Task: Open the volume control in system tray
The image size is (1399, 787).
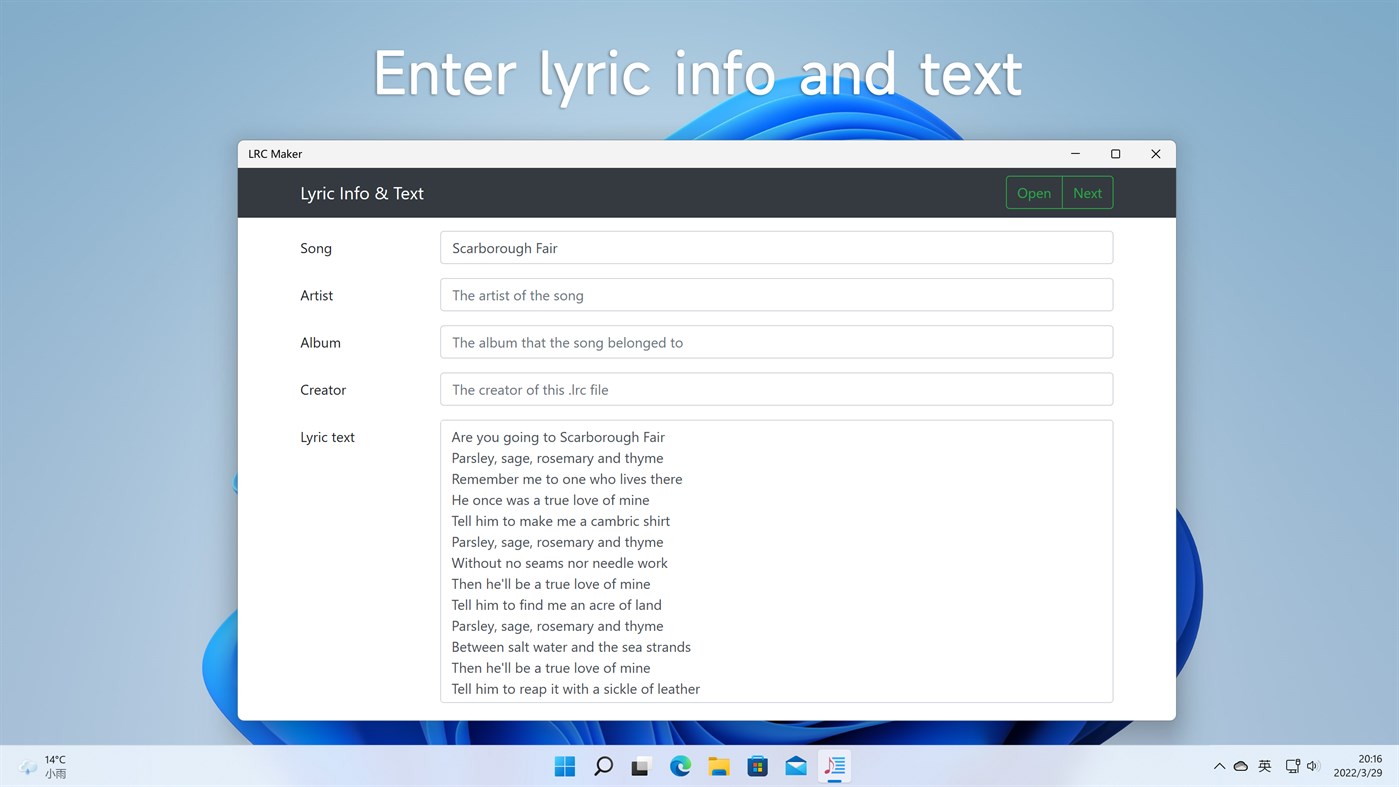Action: 1312,765
